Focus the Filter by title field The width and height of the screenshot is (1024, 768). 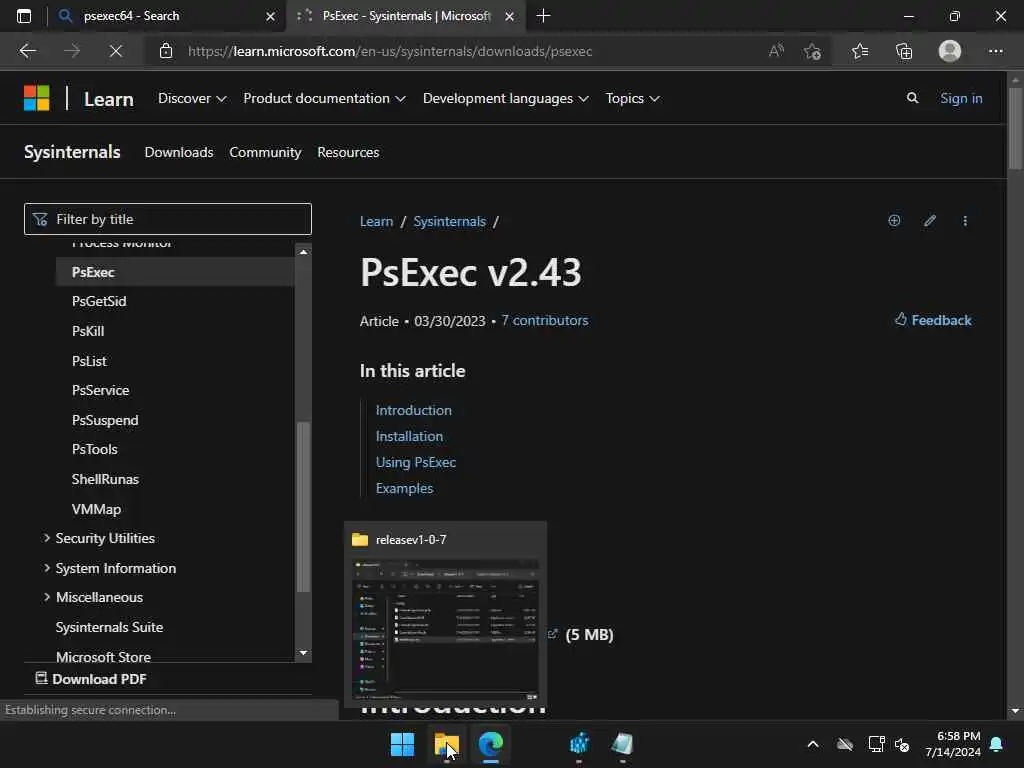(168, 219)
